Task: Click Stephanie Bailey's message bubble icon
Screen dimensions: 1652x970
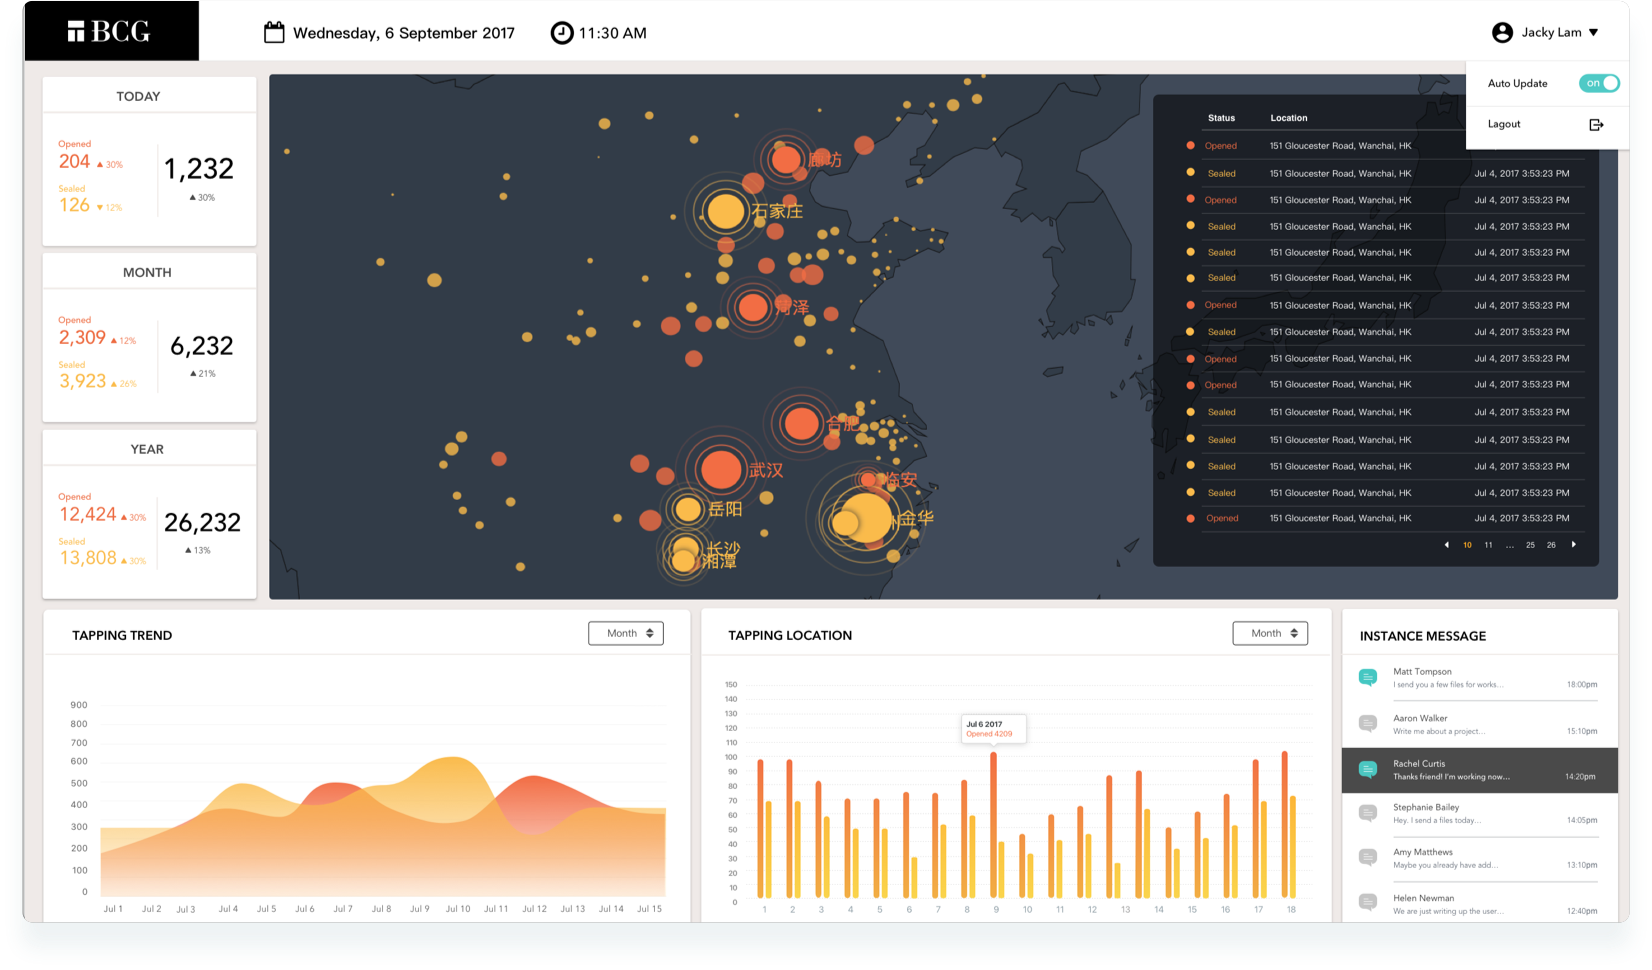Action: pos(1368,813)
